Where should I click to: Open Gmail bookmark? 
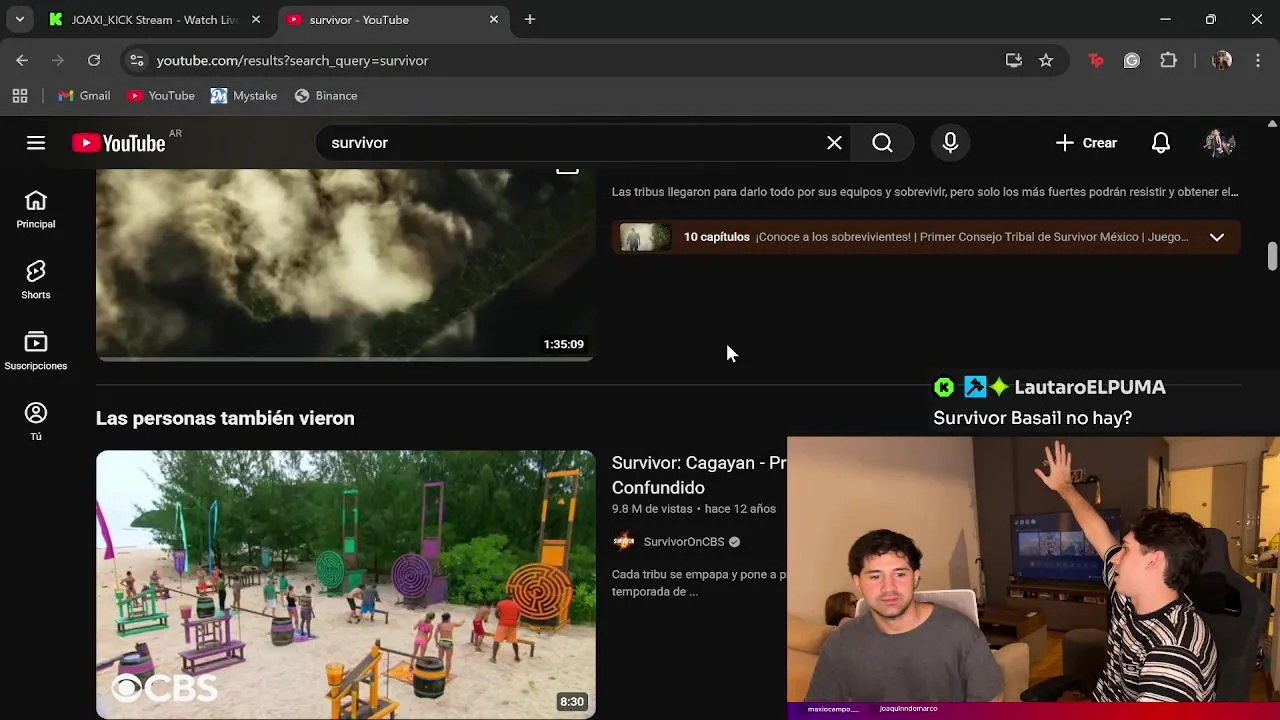[x=84, y=96]
